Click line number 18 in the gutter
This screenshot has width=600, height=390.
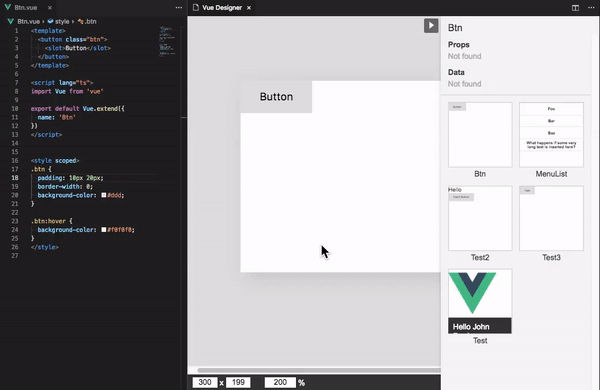[15, 178]
